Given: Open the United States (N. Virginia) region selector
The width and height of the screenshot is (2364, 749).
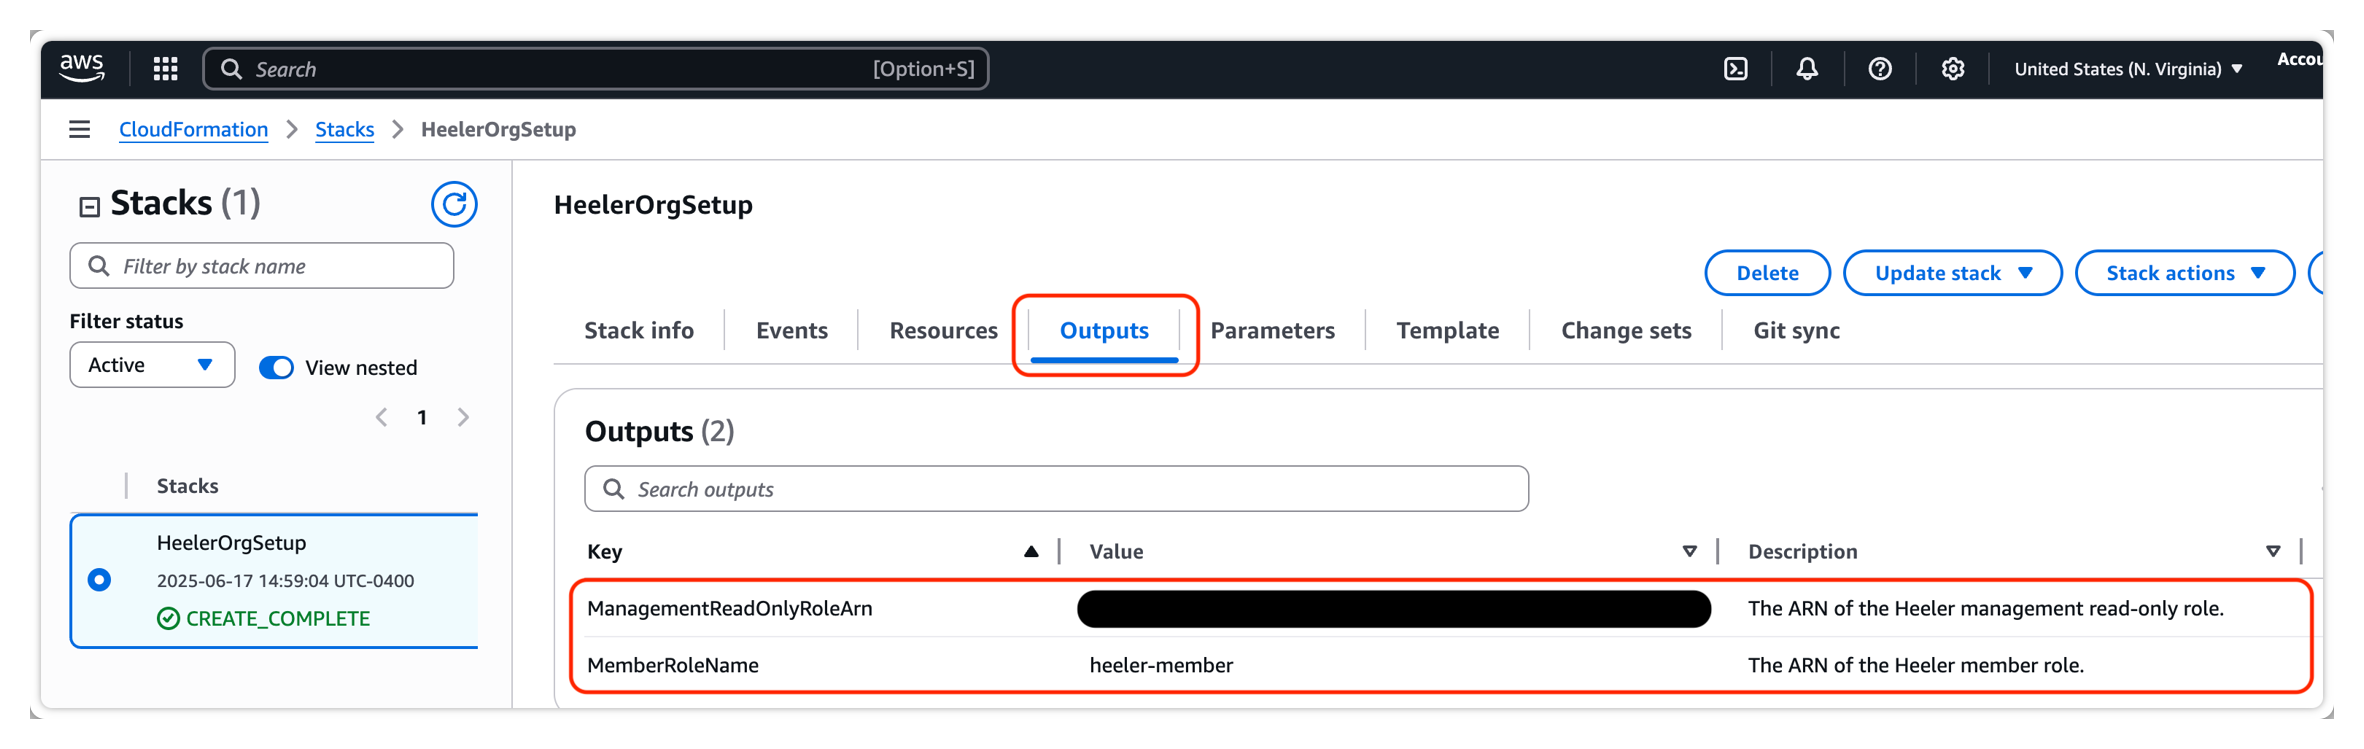Looking at the screenshot, I should [x=2128, y=69].
